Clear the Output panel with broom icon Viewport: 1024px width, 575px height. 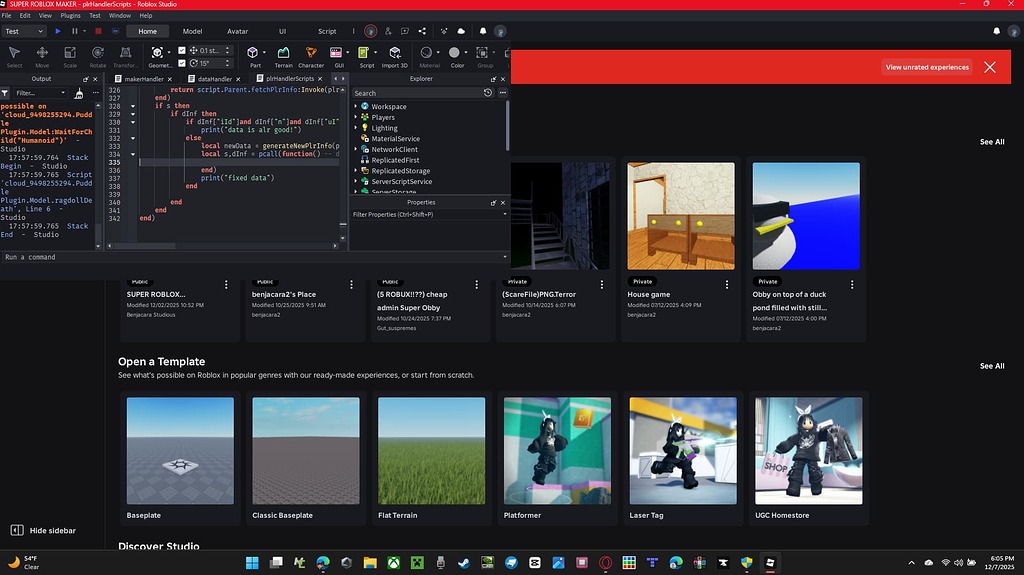(79, 93)
